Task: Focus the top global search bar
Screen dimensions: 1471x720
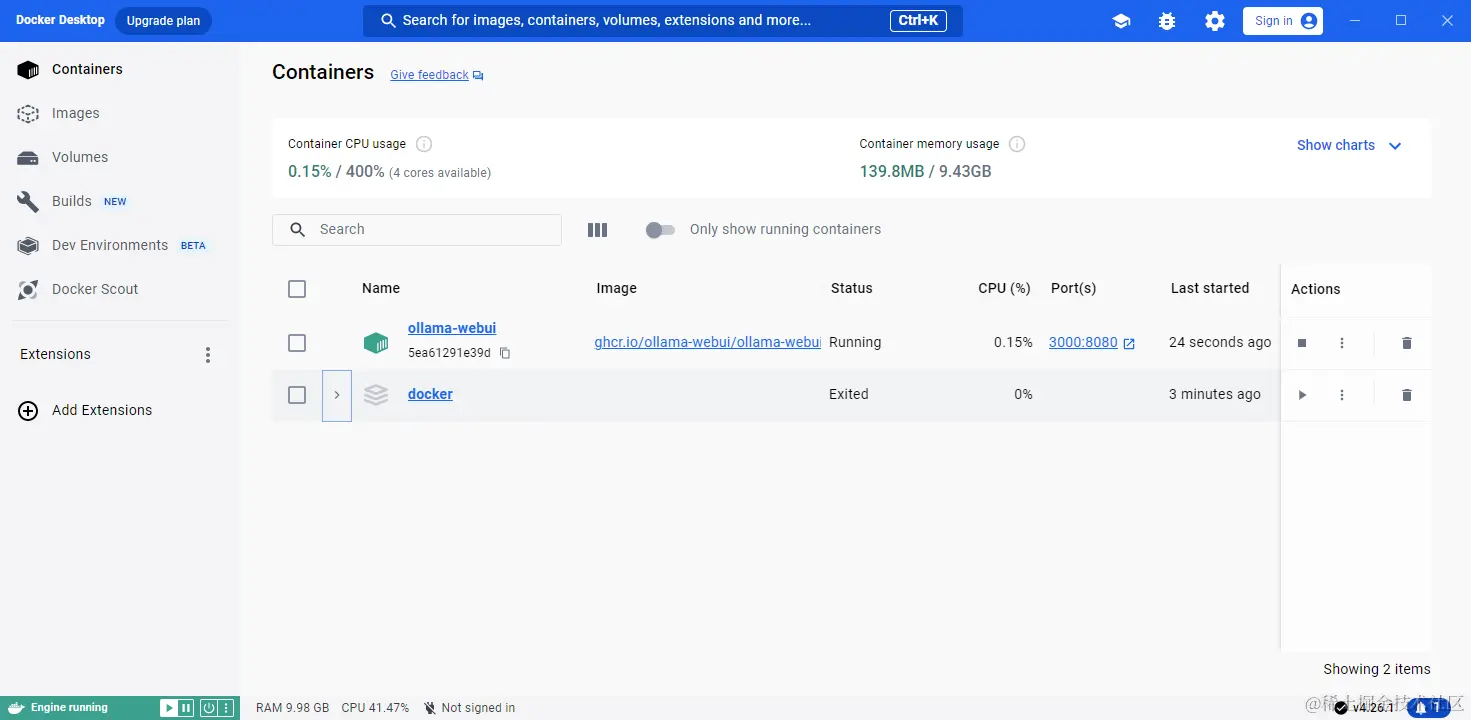Action: 662,21
